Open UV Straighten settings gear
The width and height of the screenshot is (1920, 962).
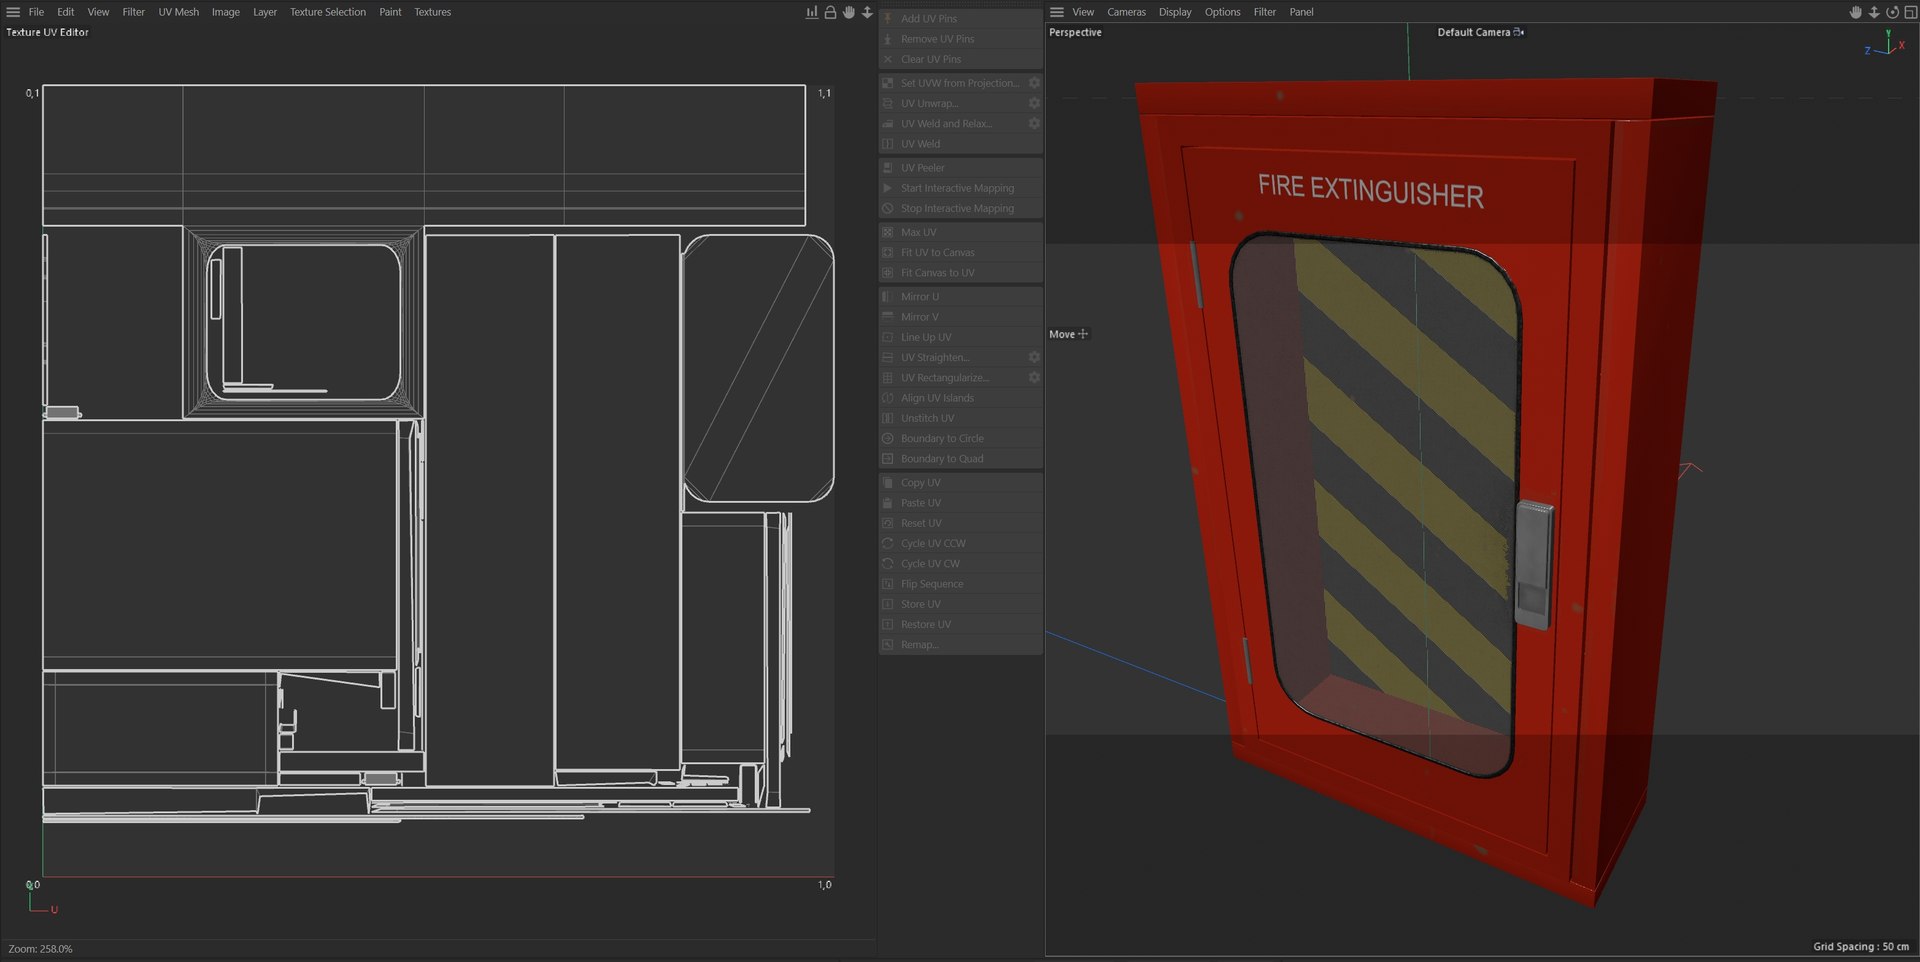tap(1034, 357)
